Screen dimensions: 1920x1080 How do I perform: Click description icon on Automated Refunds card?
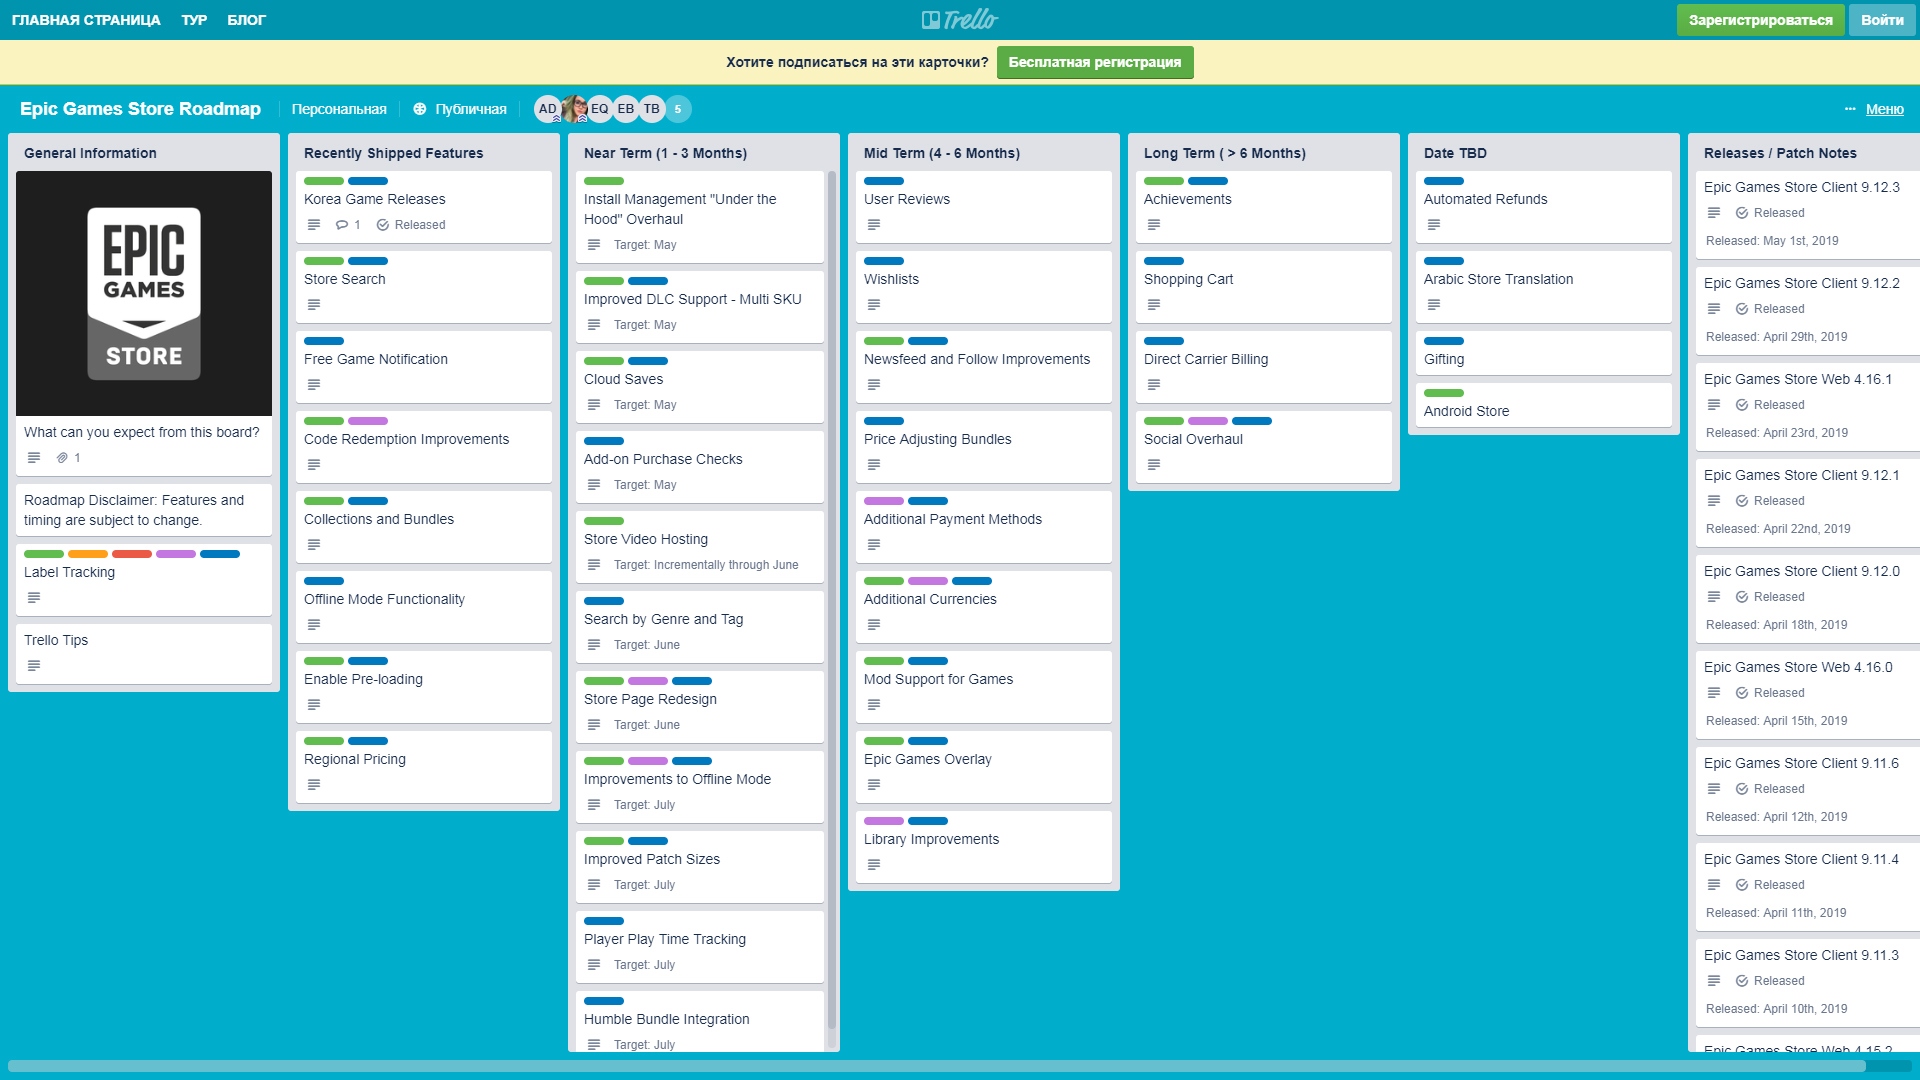1434,225
